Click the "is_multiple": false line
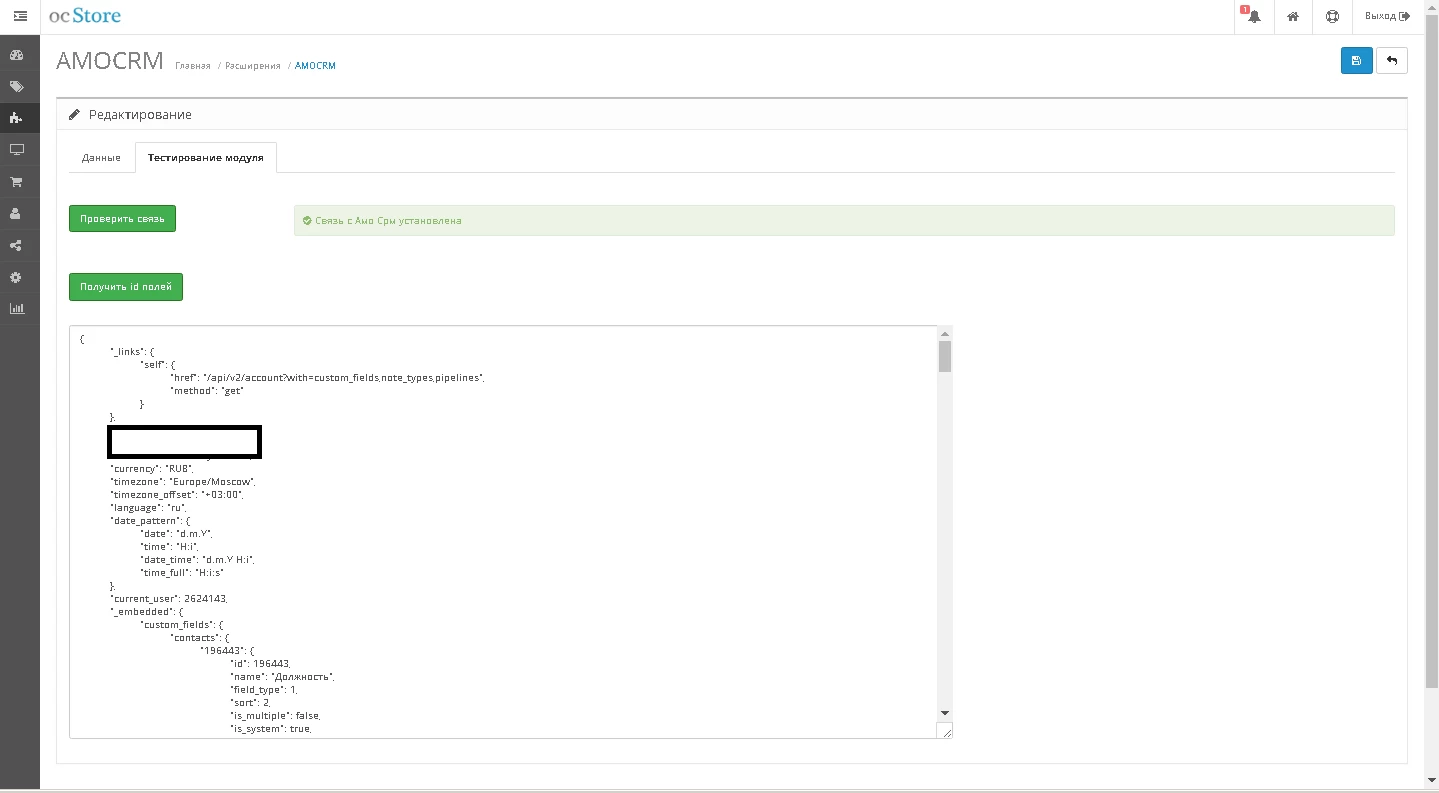 click(x=276, y=716)
